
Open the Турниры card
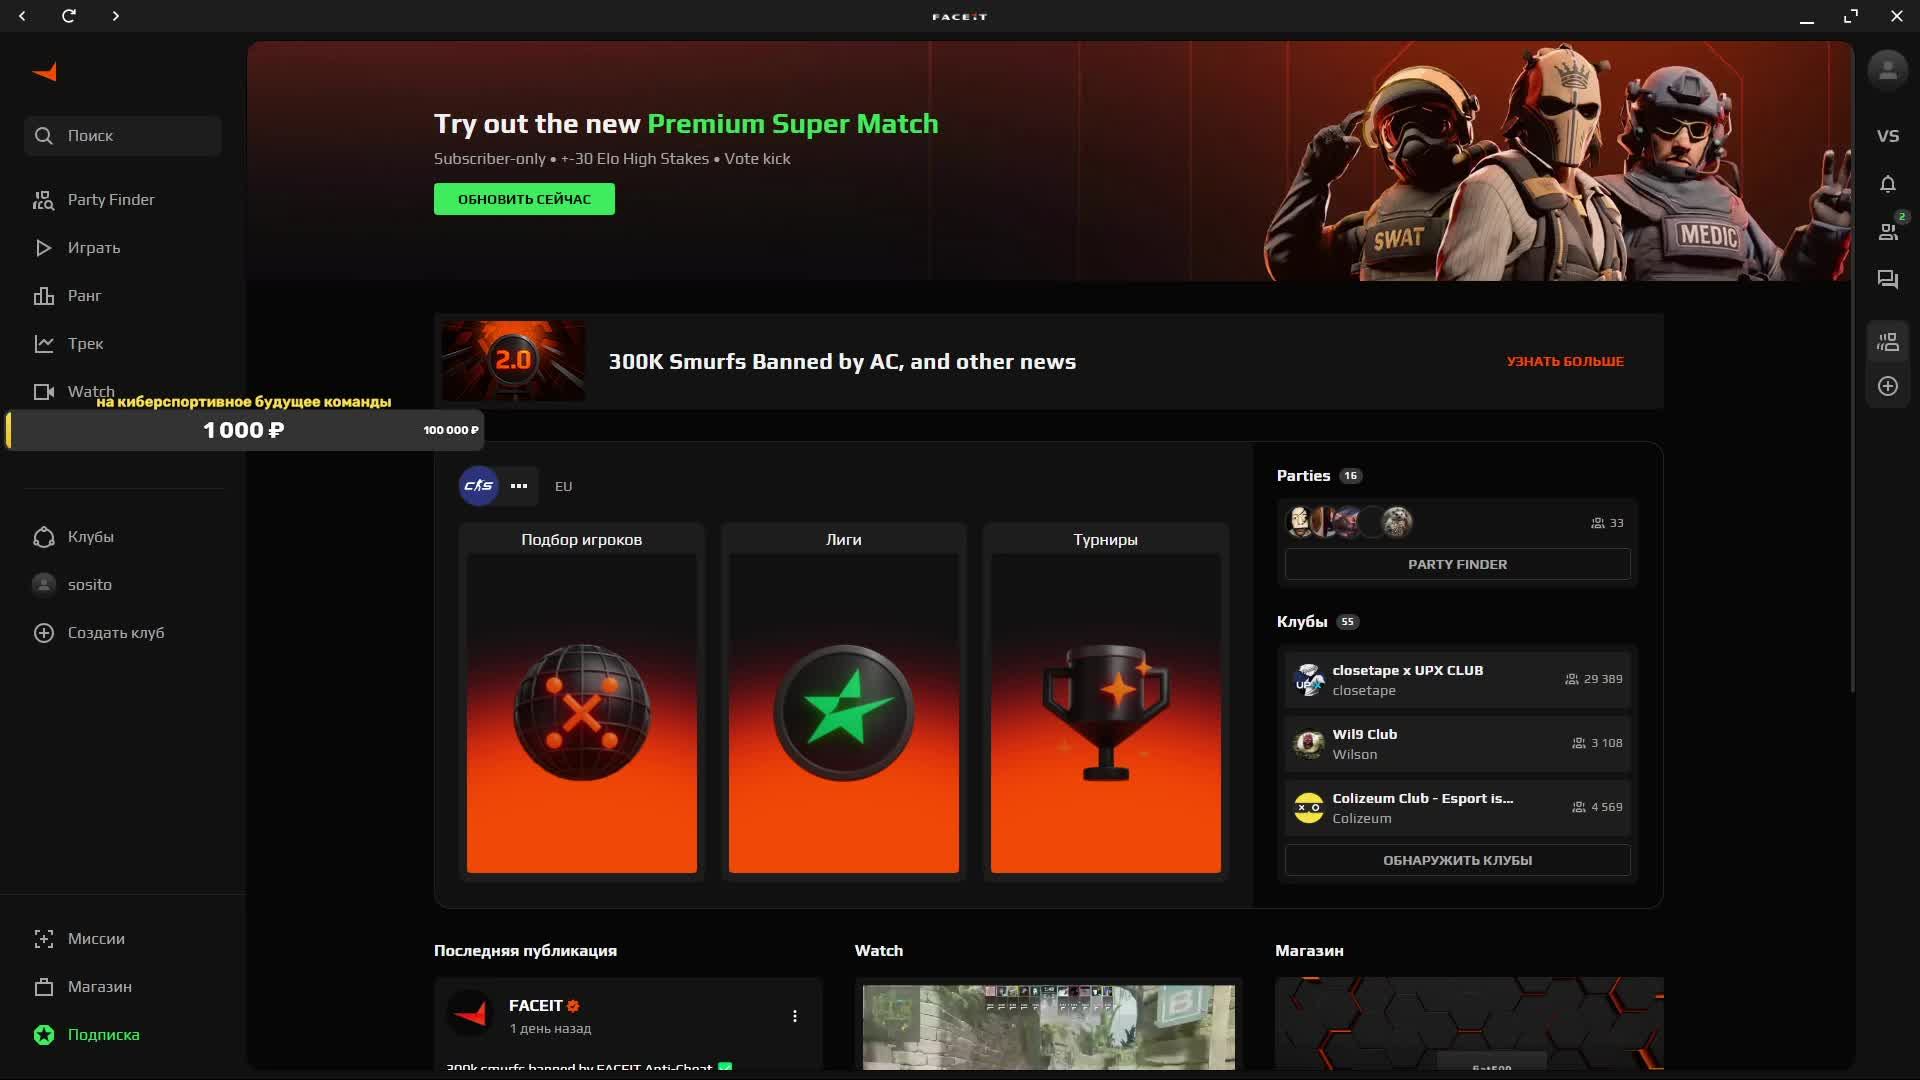1105,700
